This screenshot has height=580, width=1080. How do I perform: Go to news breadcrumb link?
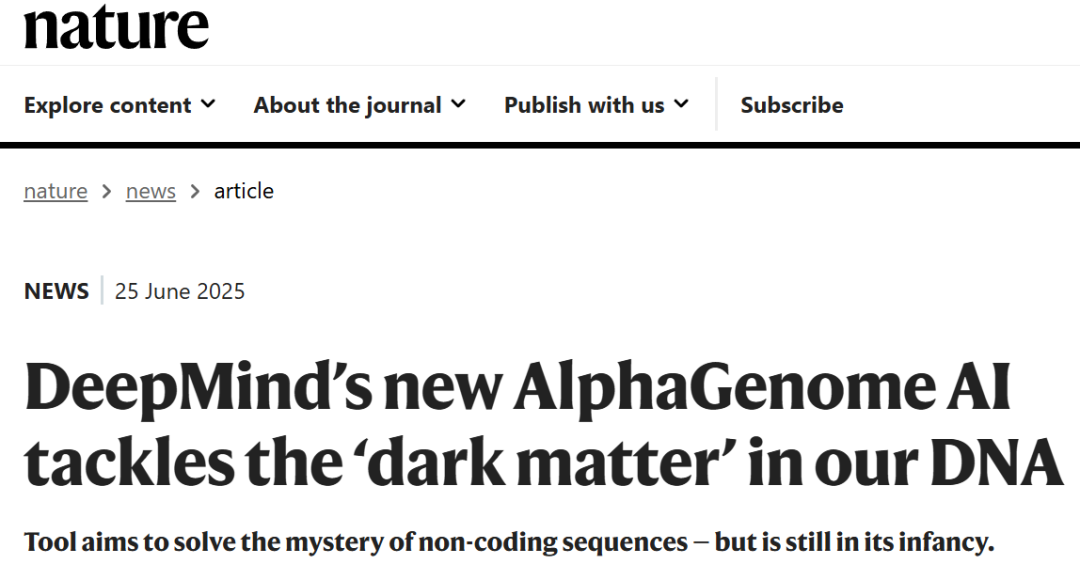pos(151,191)
